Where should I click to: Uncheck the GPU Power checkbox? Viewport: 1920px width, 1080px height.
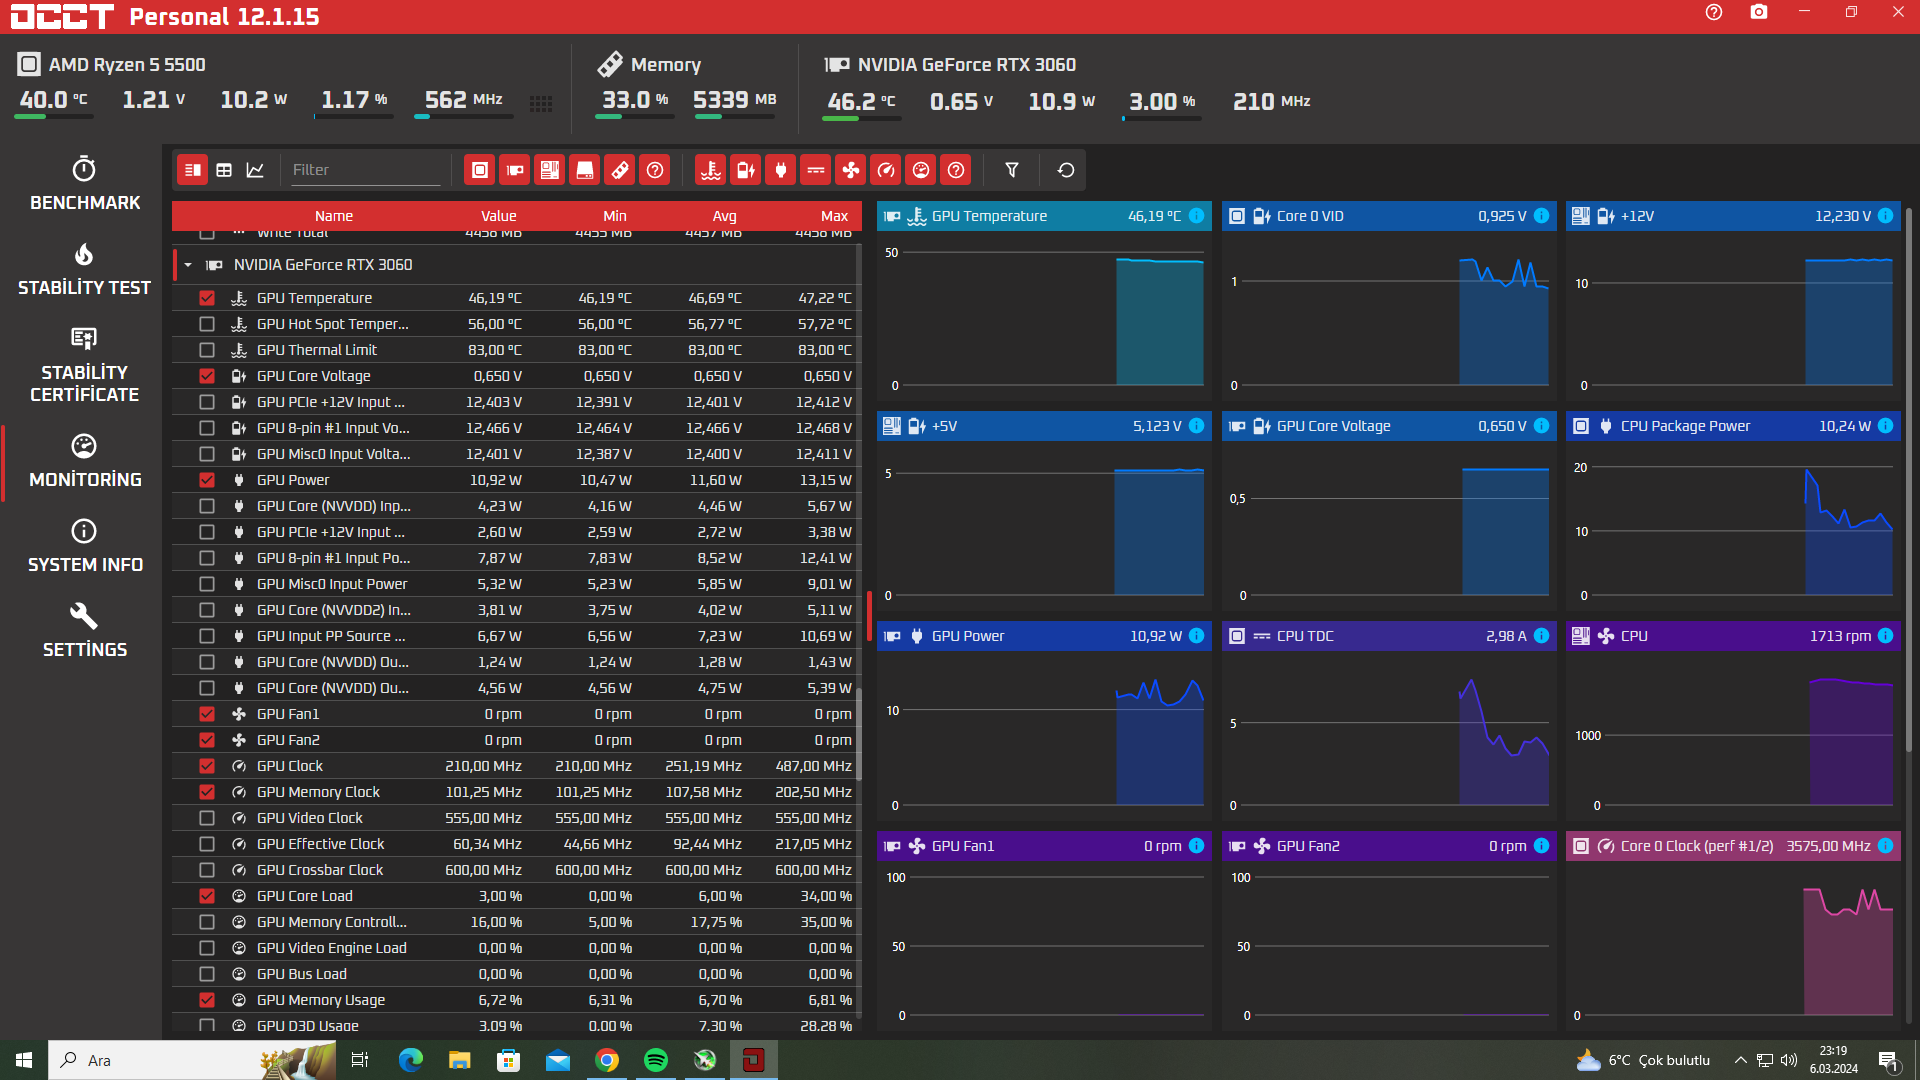coord(207,480)
